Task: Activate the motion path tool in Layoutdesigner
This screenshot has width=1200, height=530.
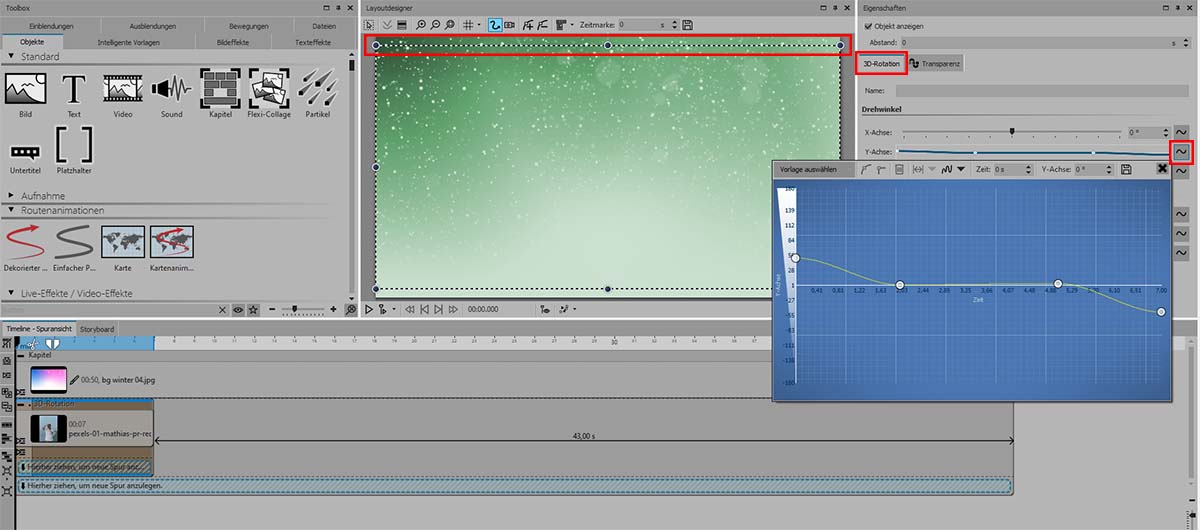Action: (495, 24)
